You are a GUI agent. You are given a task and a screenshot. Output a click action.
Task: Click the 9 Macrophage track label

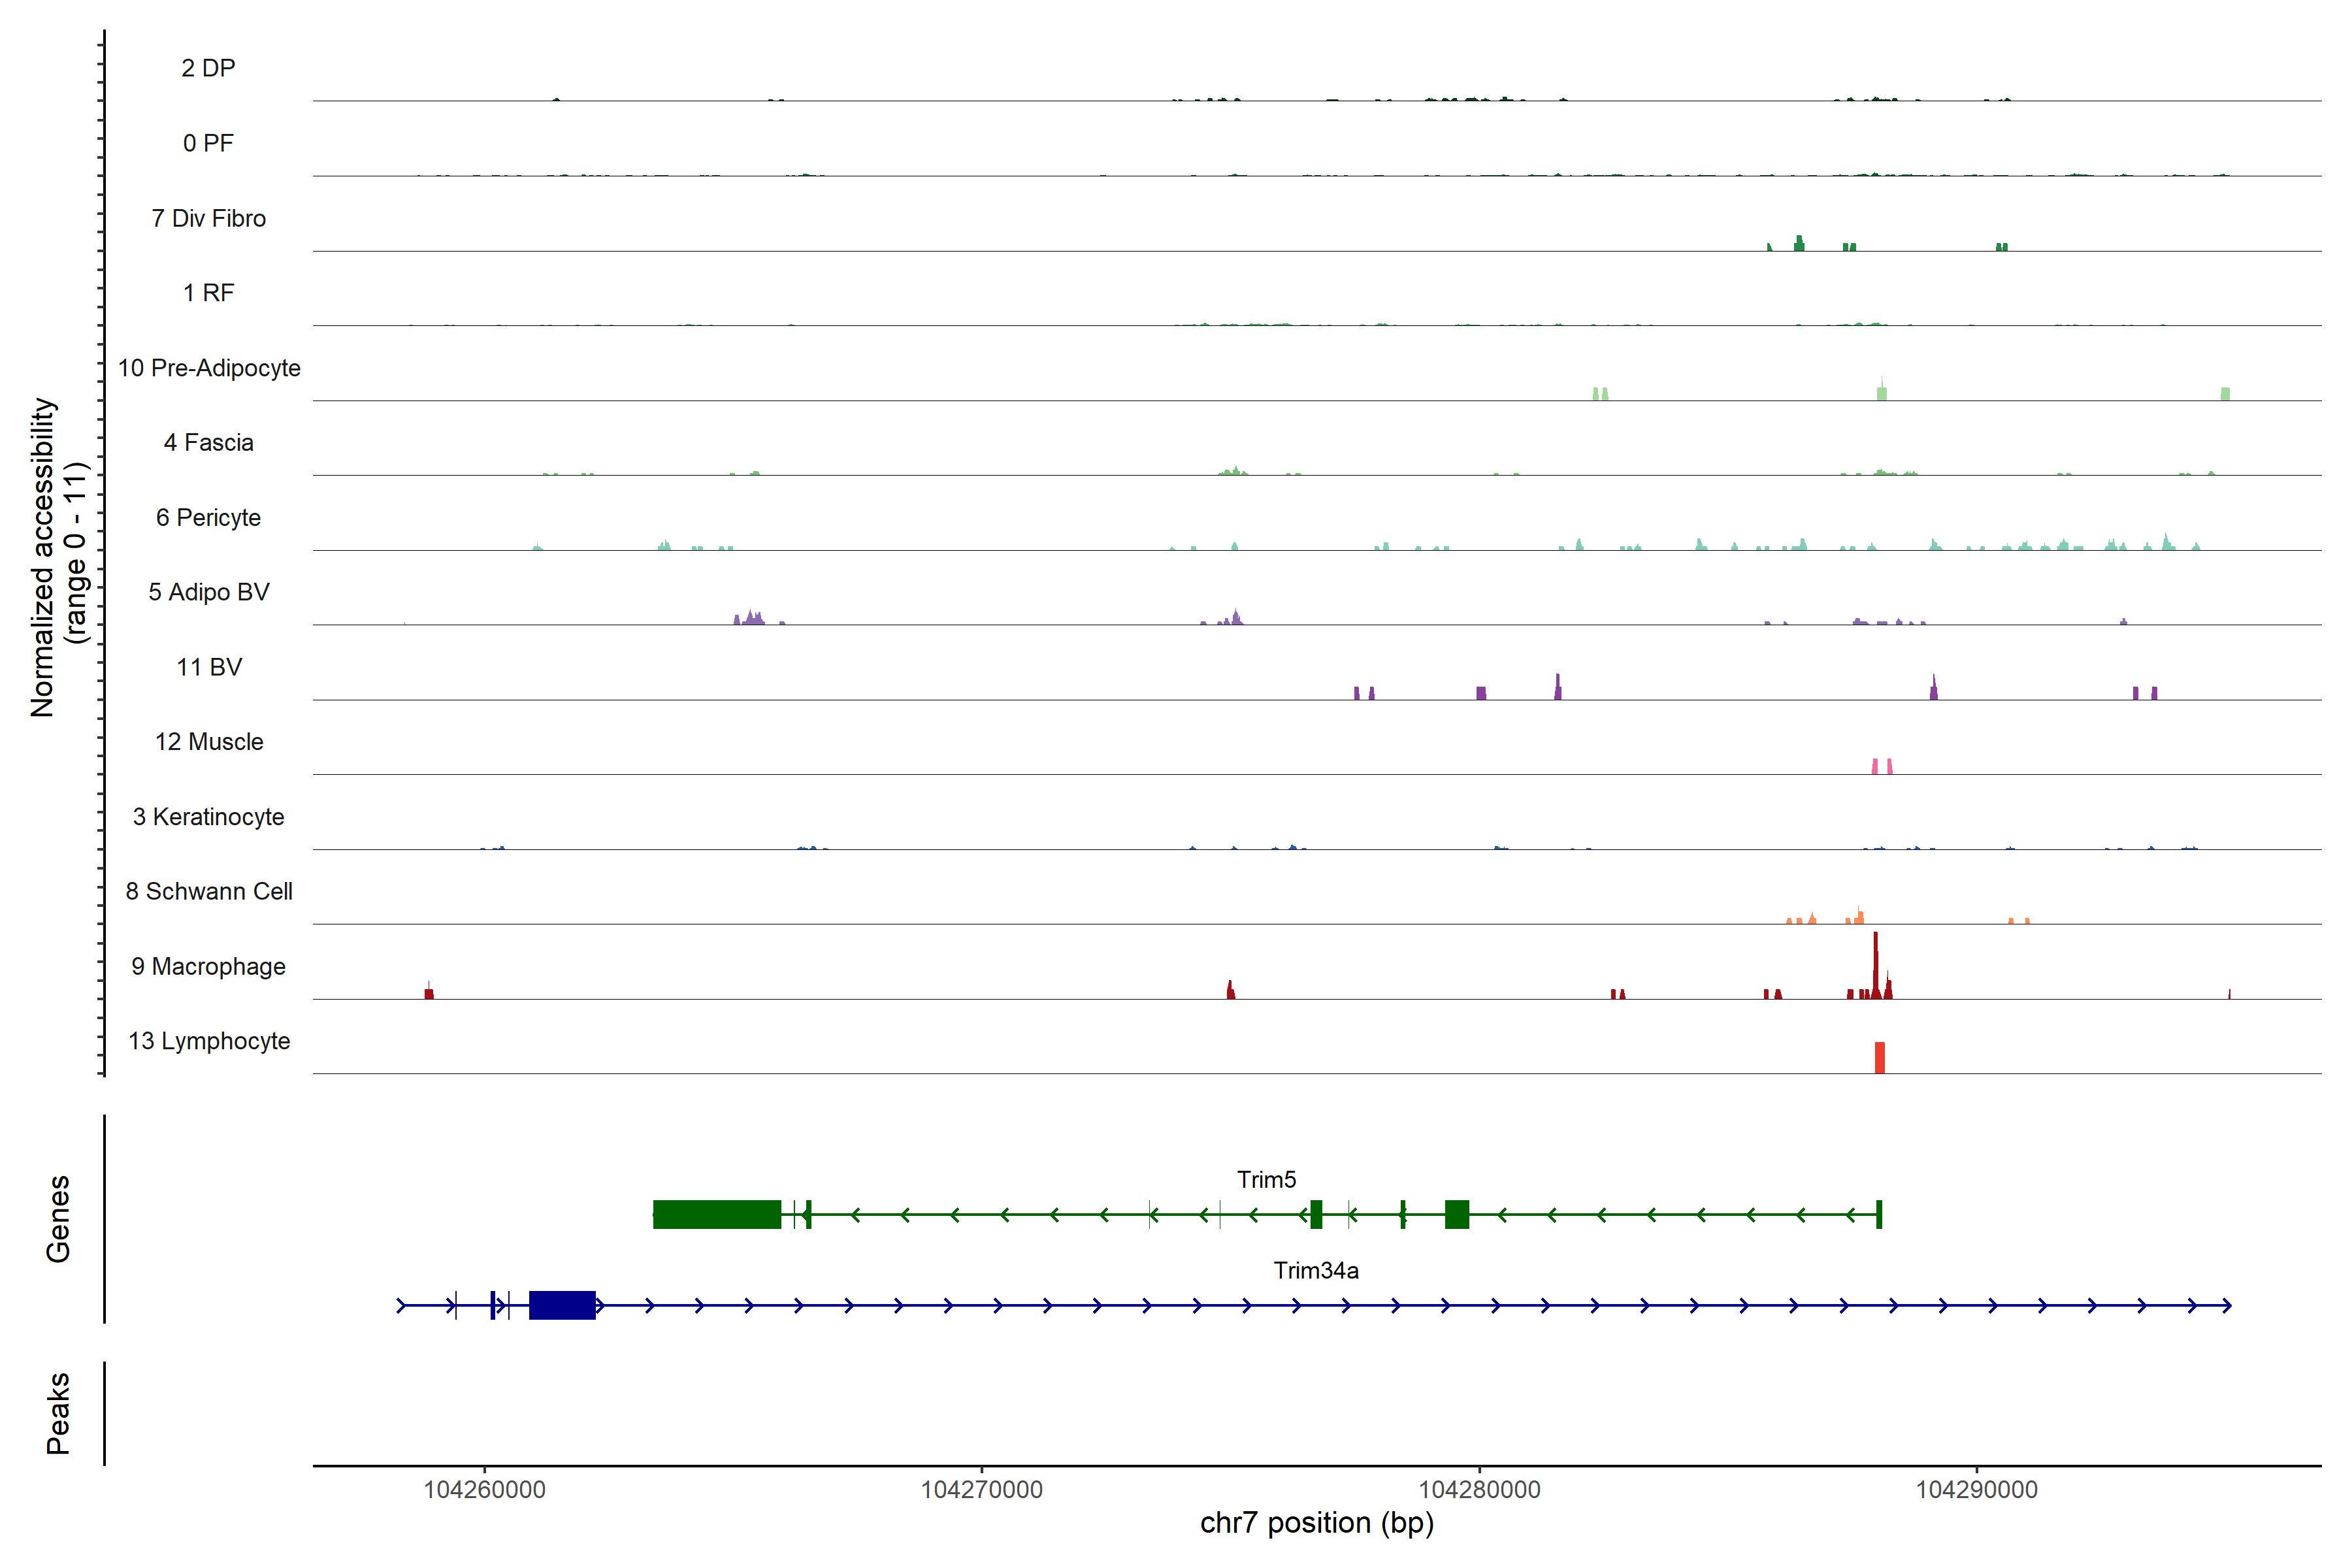point(208,966)
